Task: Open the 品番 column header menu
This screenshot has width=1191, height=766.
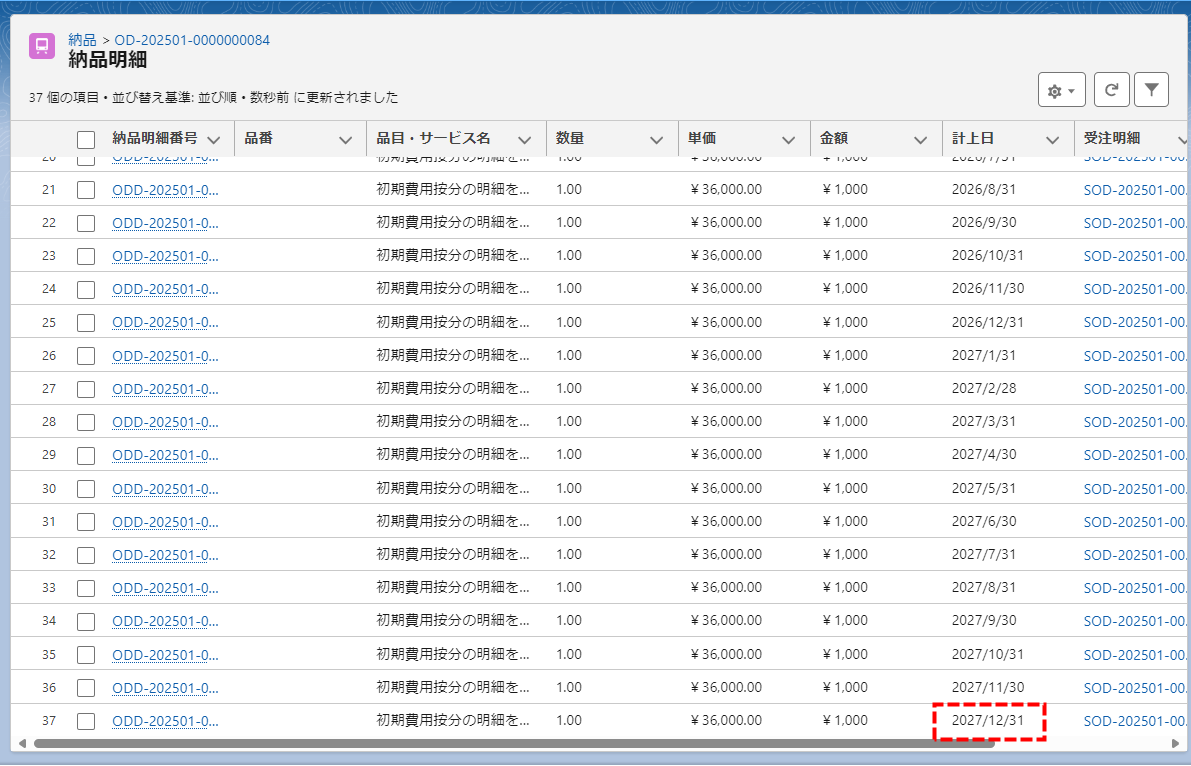Action: [x=345, y=140]
